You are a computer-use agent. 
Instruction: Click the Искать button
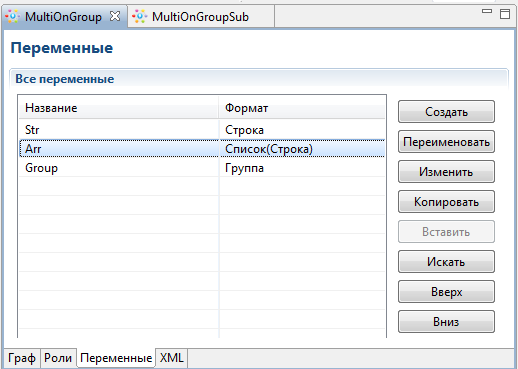tap(446, 262)
